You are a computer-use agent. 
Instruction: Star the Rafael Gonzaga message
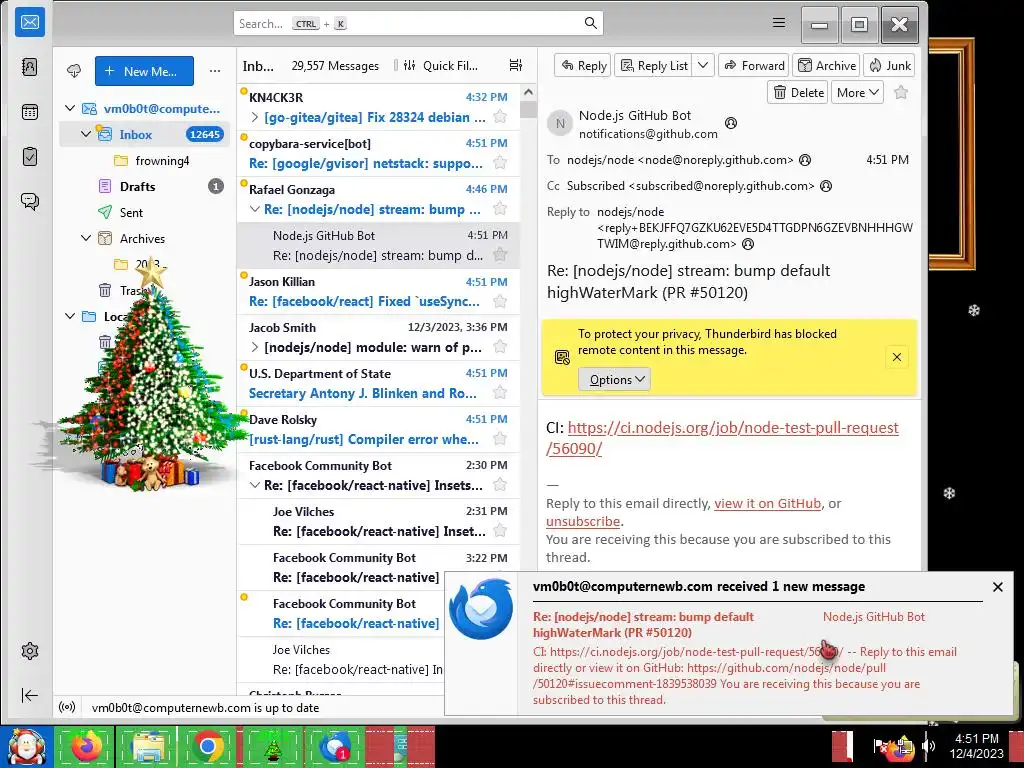pyautogui.click(x=500, y=209)
